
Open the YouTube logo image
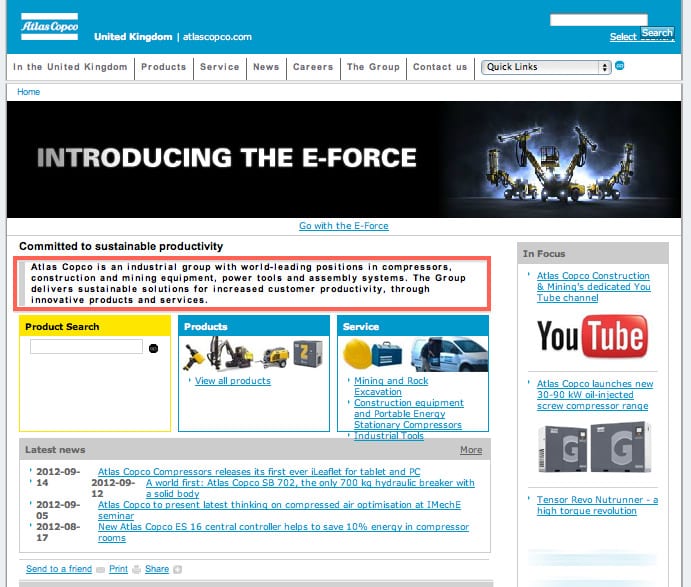click(x=591, y=337)
